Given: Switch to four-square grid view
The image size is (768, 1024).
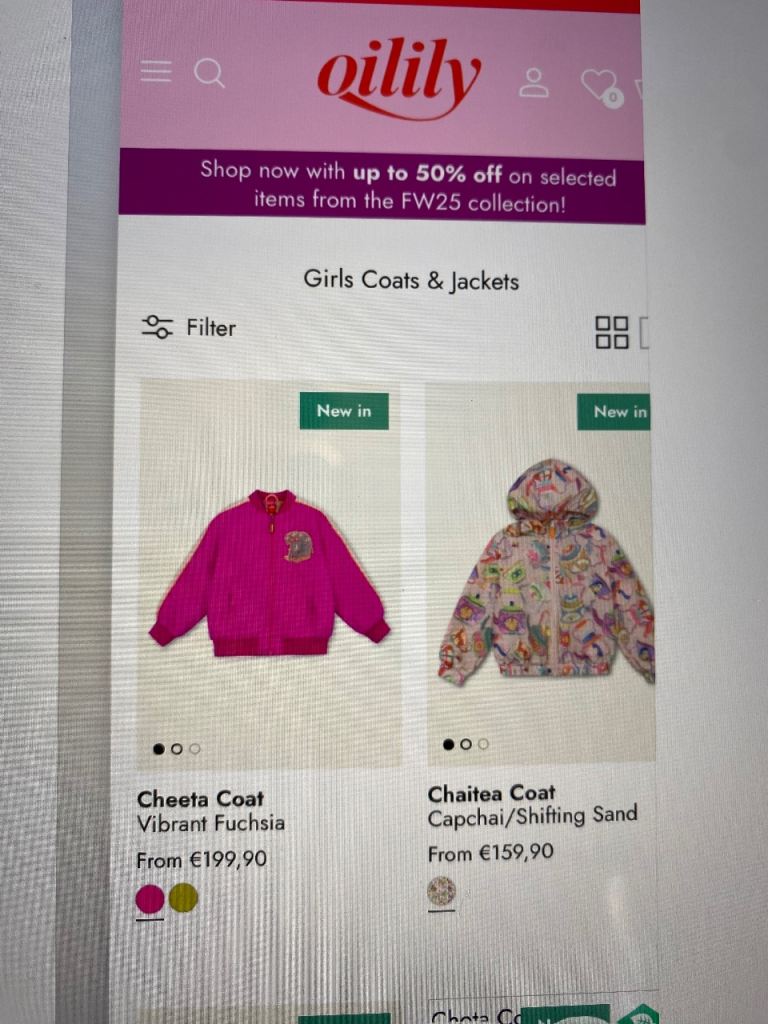Looking at the screenshot, I should [x=612, y=332].
